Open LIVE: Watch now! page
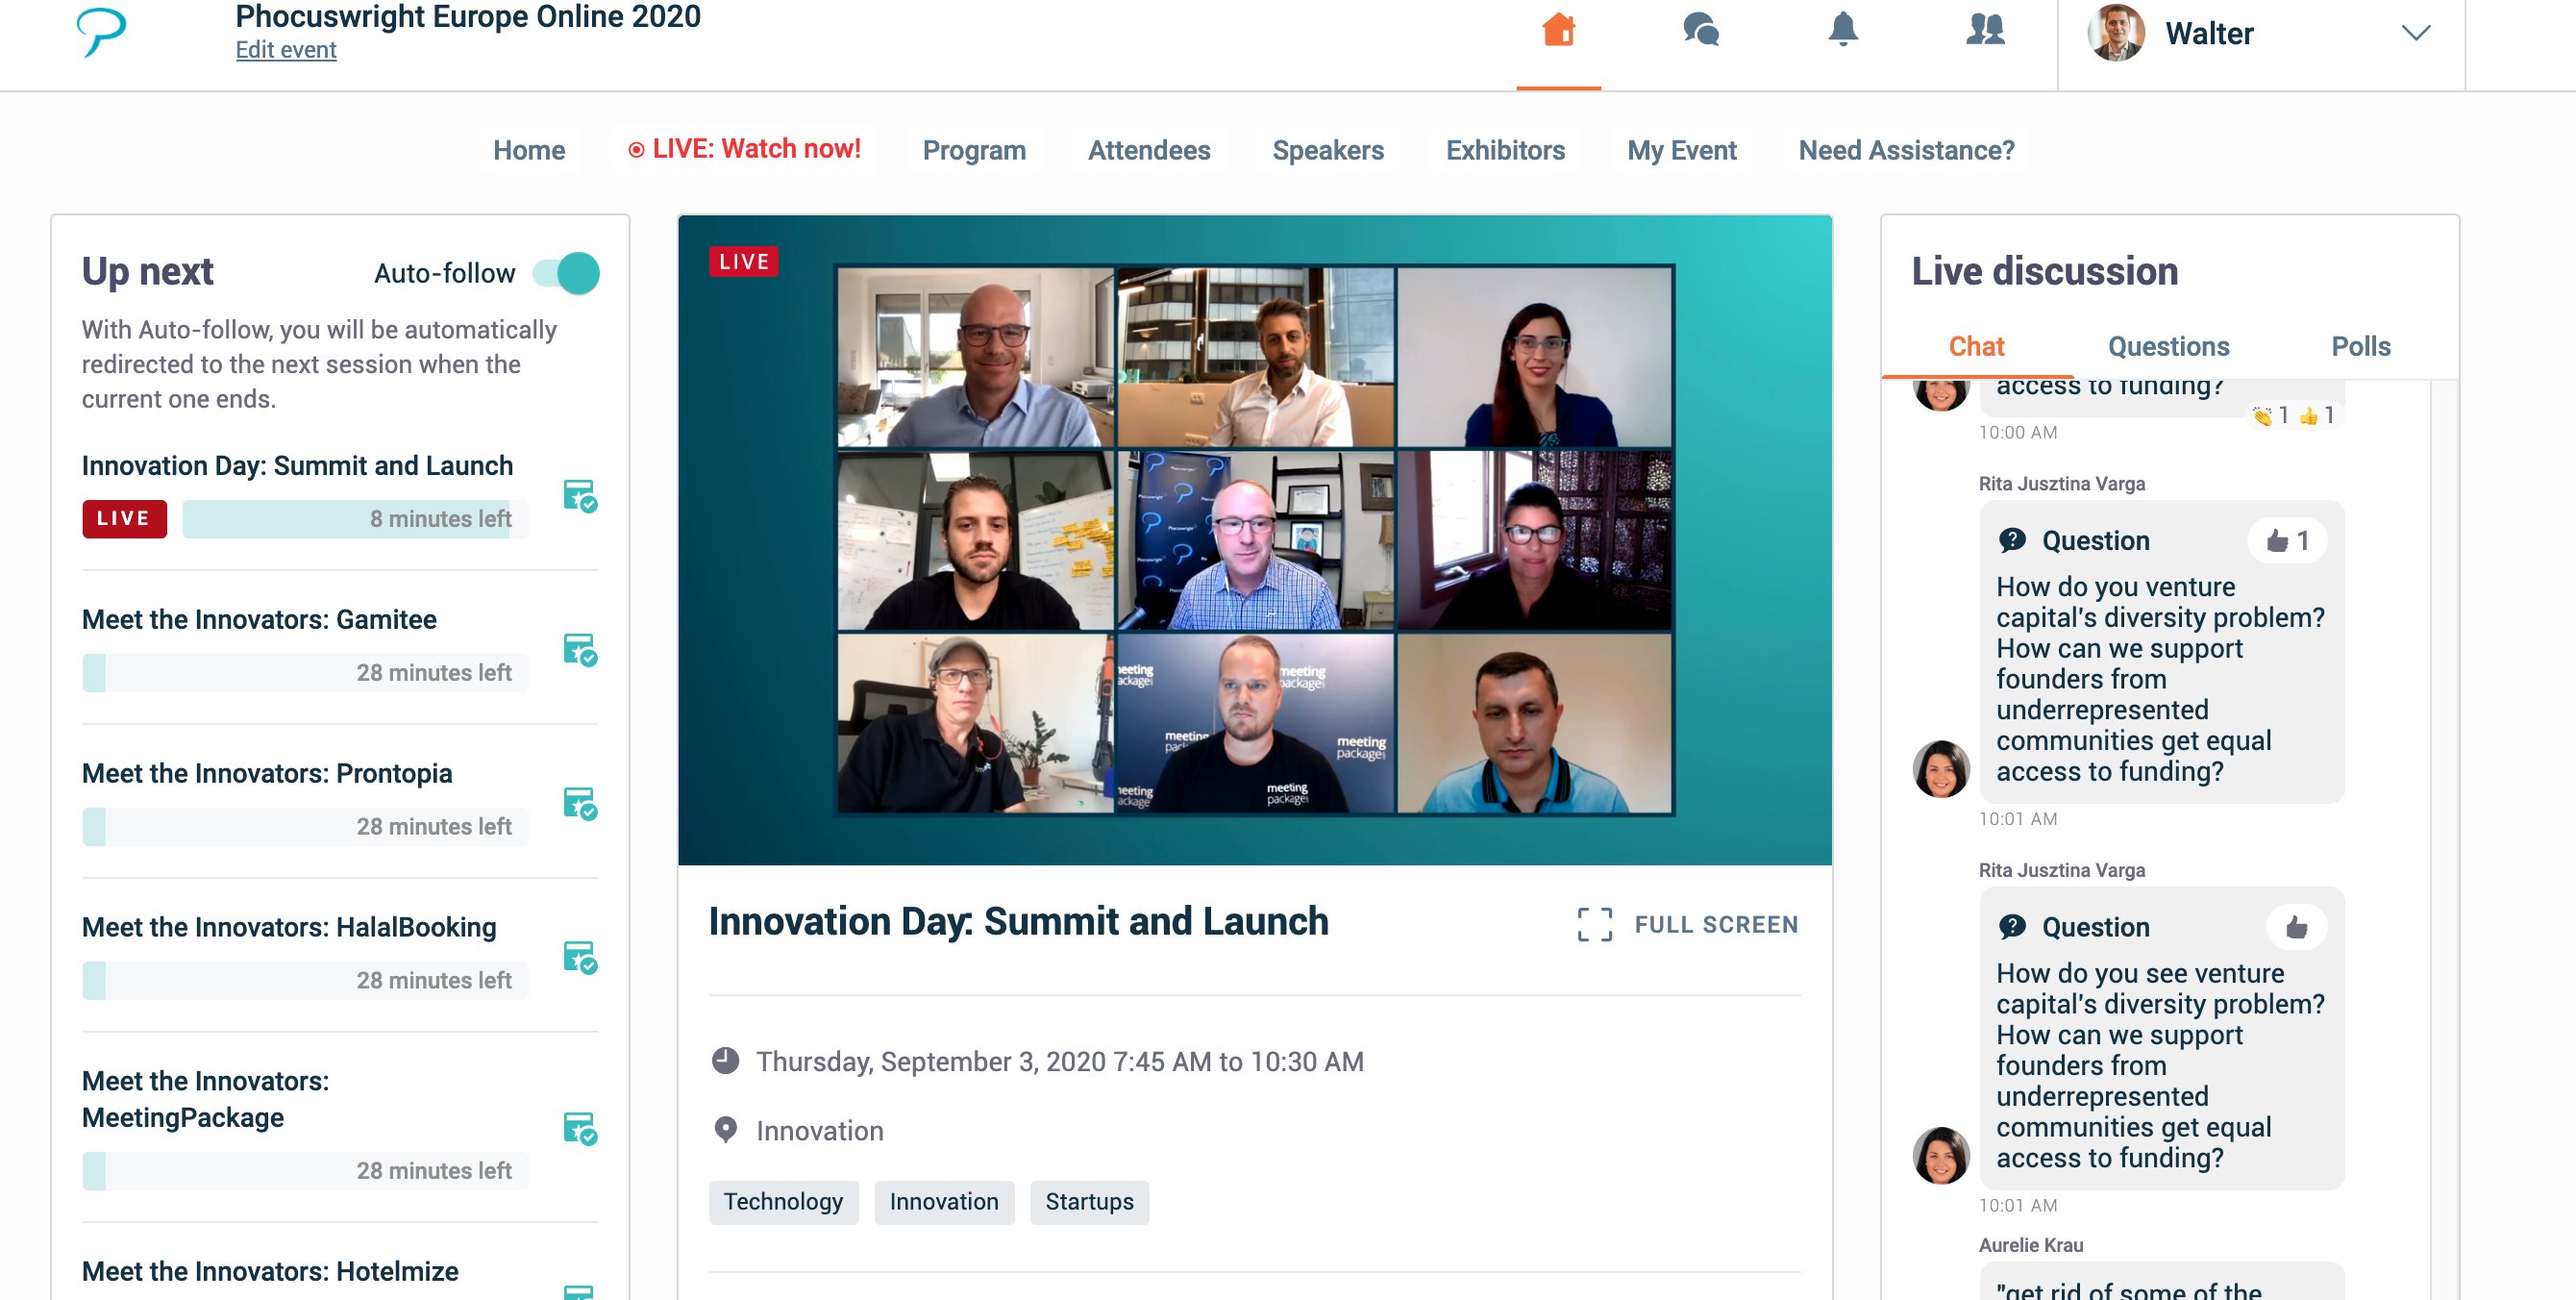 pos(744,149)
